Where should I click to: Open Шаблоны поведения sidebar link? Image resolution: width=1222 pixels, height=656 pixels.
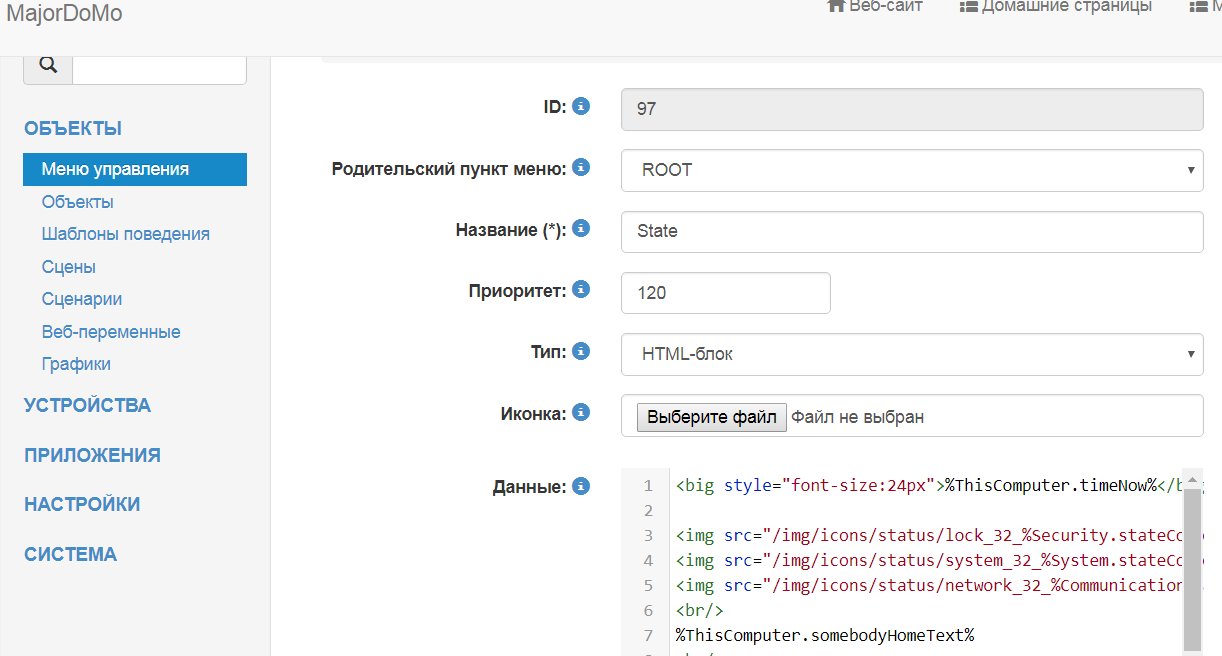126,234
